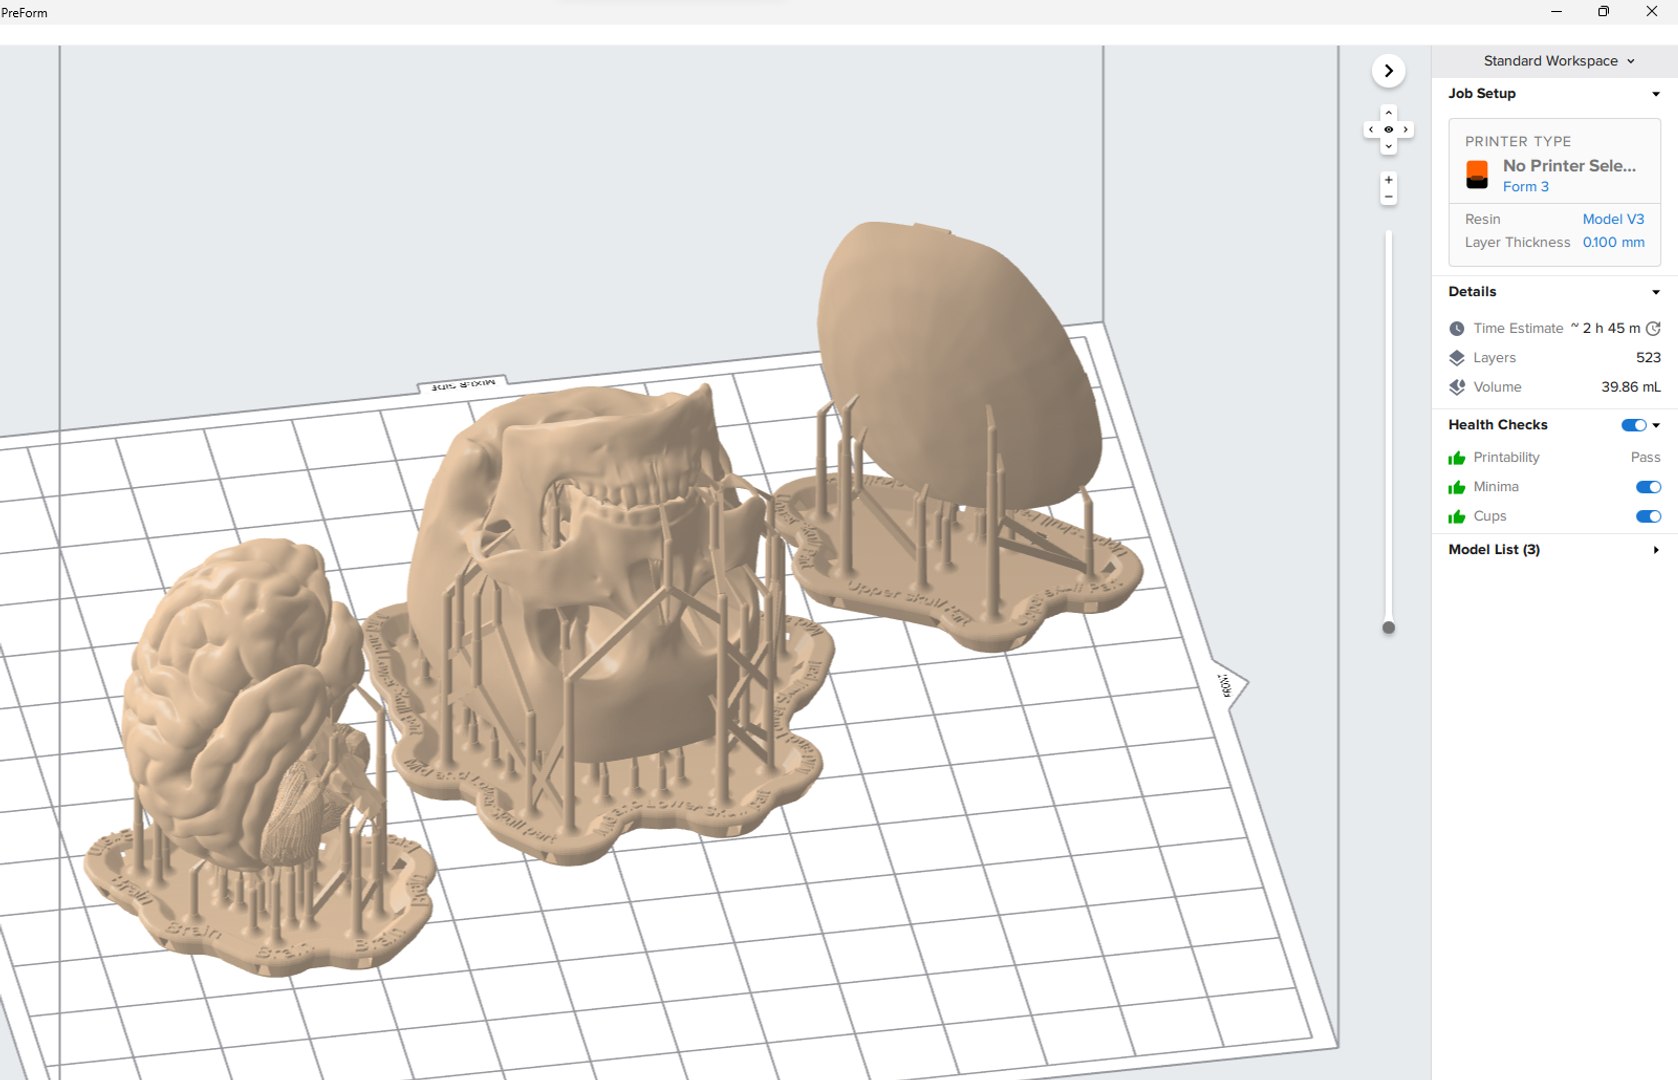The image size is (1678, 1080).
Task: Collapse the right sidebar with arrow button
Action: (x=1388, y=71)
